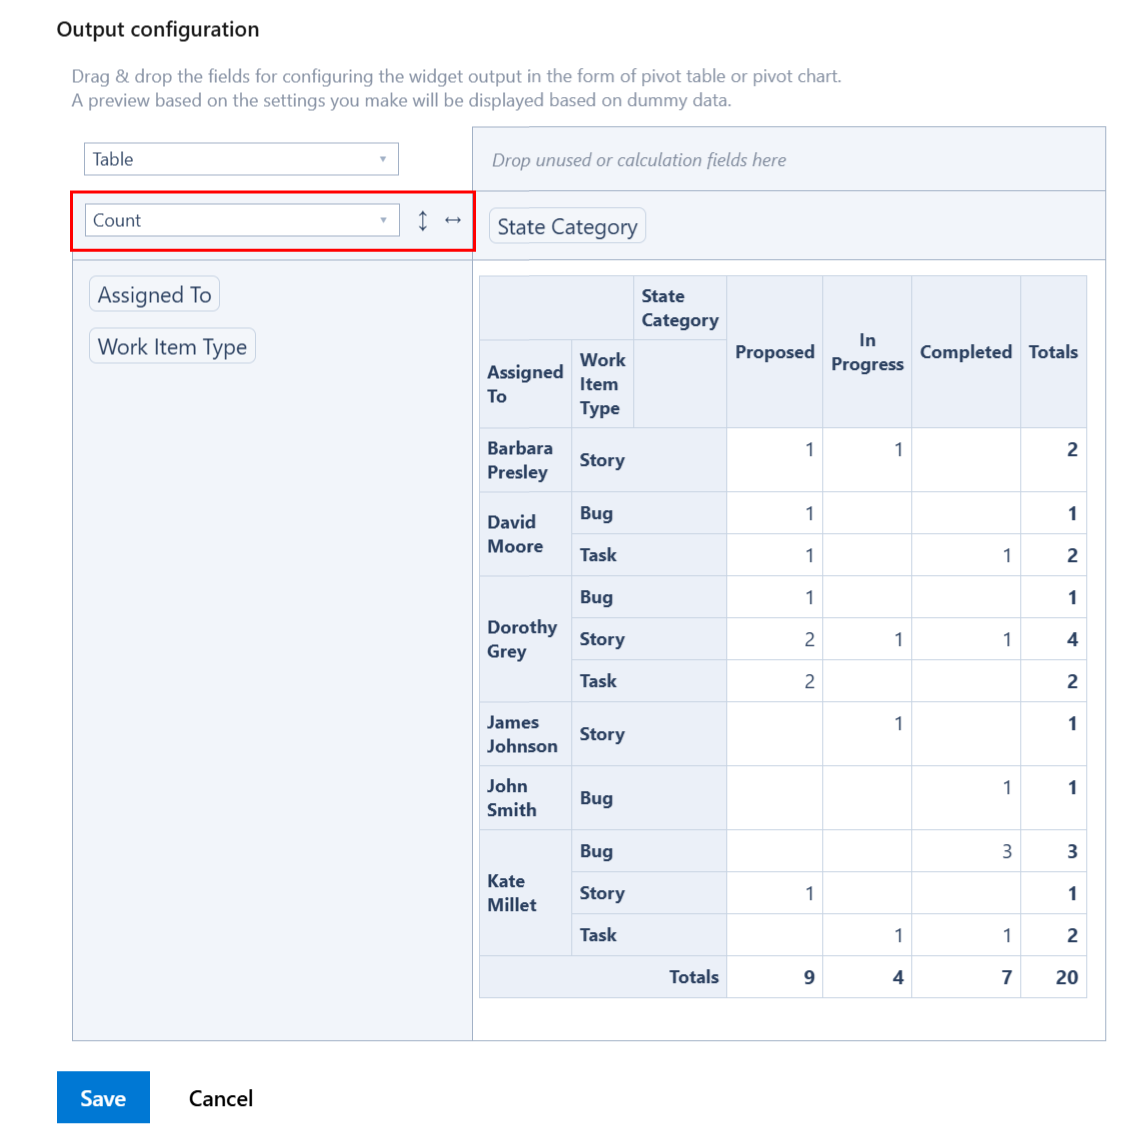The height and width of the screenshot is (1143, 1139).
Task: Open the Count aggregator dropdown
Action: [x=242, y=220]
